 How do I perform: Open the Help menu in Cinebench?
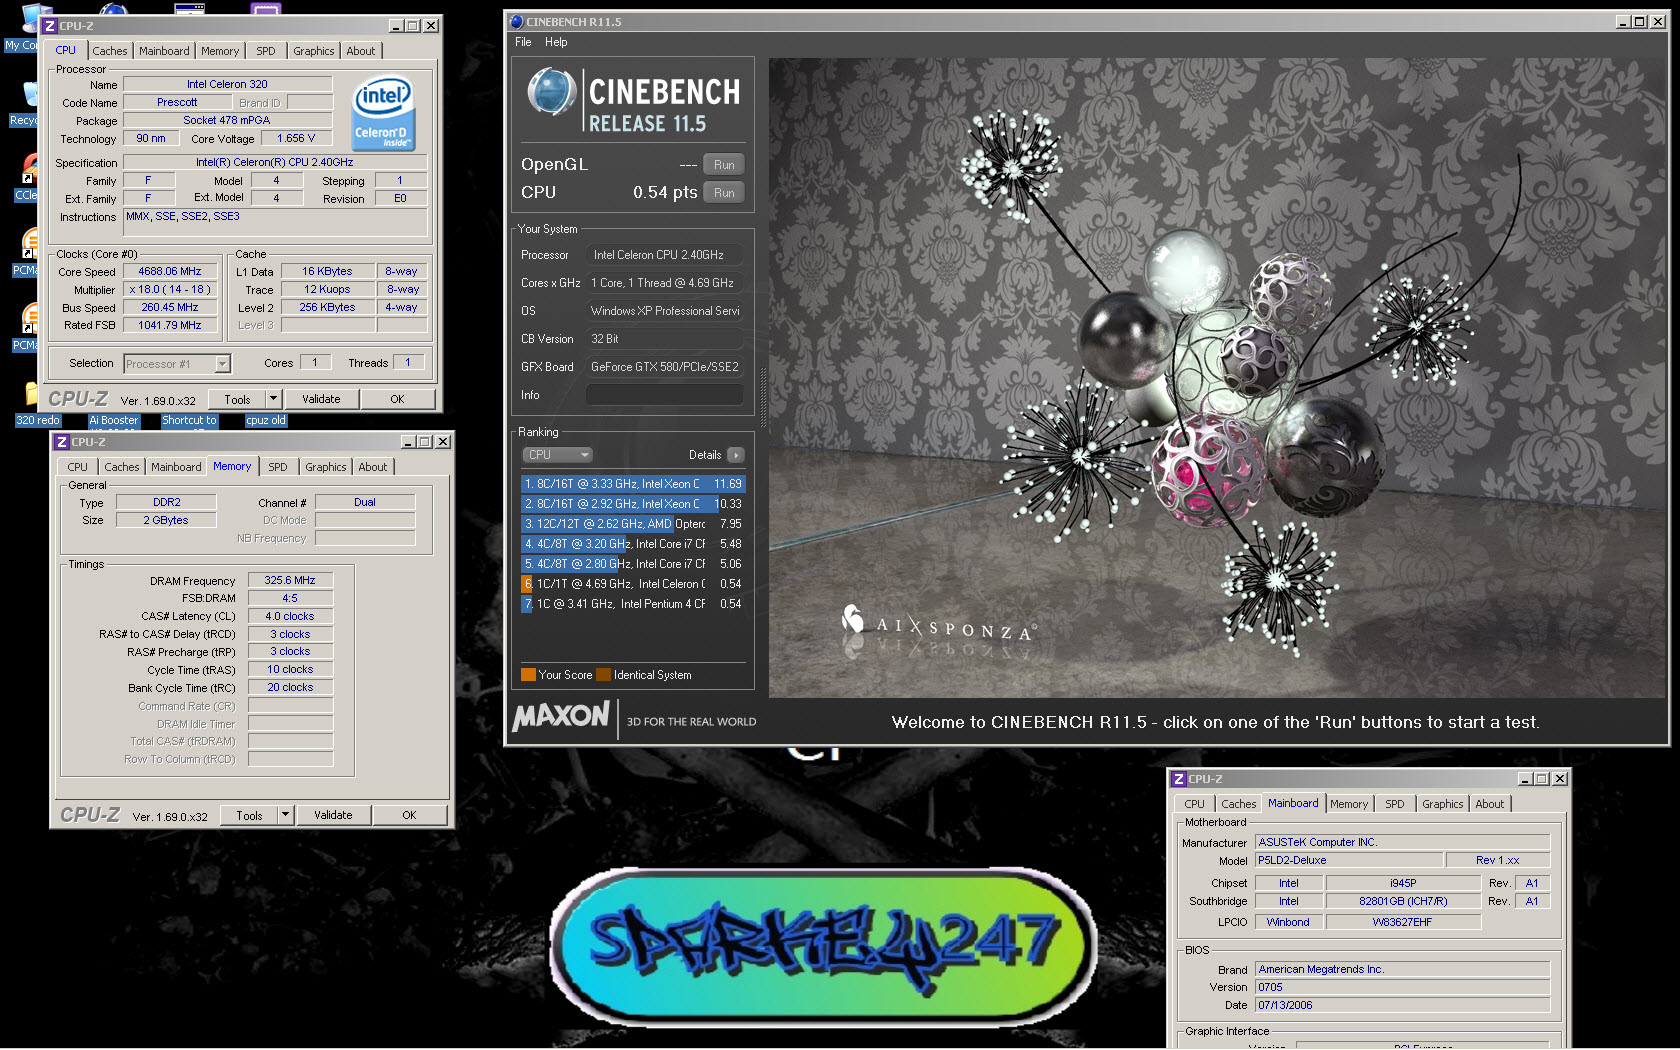point(556,42)
